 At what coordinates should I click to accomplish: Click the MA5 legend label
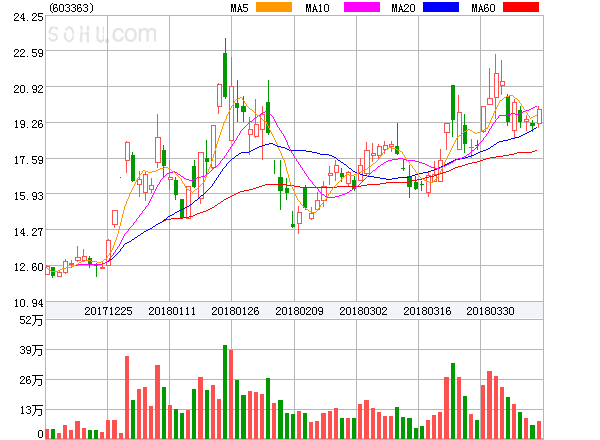(240, 8)
